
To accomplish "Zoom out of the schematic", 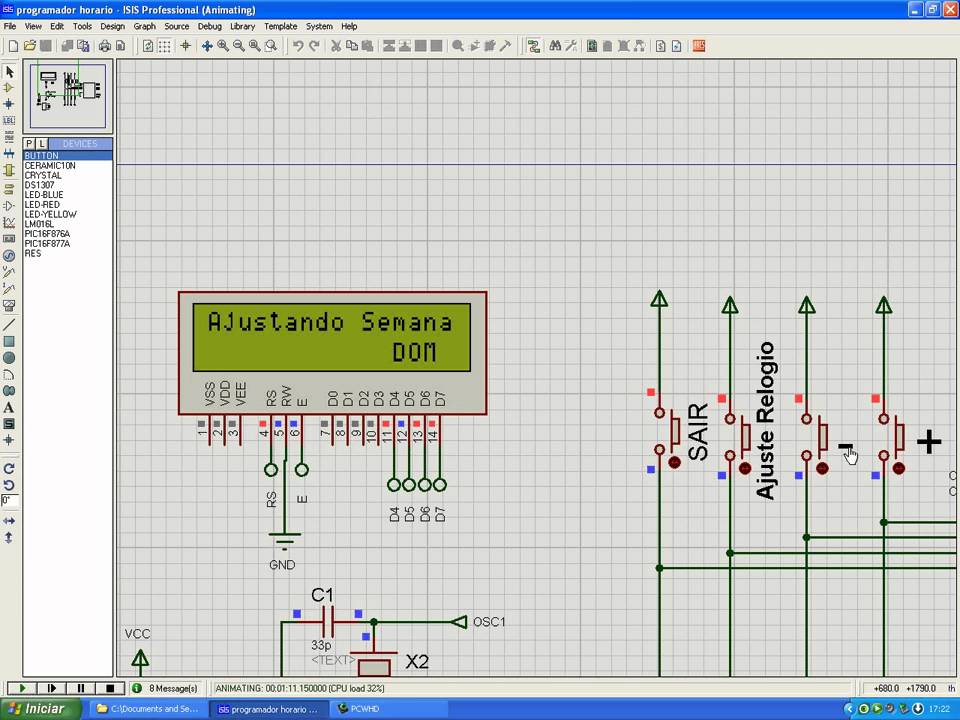I will click(x=239, y=46).
